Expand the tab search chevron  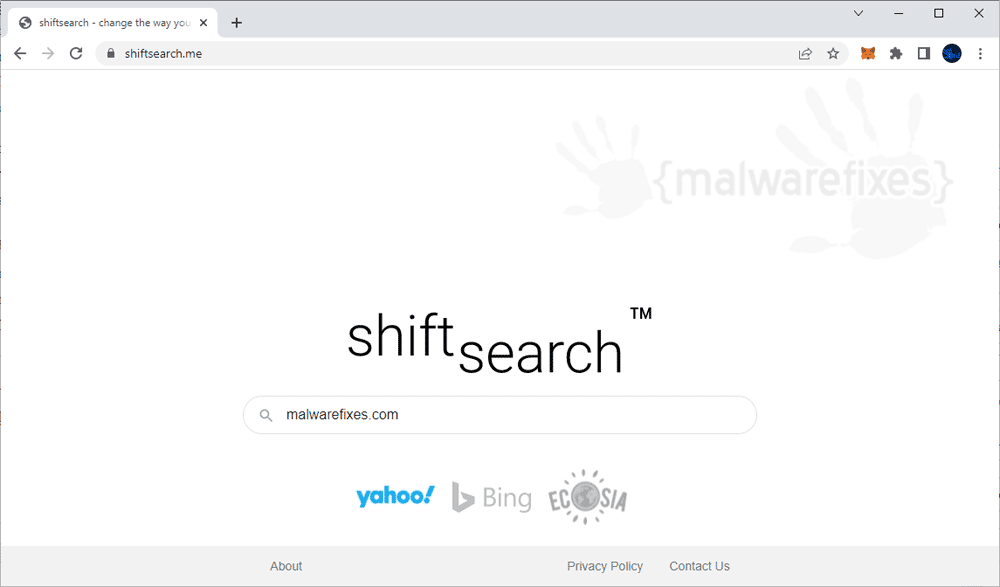click(x=858, y=13)
